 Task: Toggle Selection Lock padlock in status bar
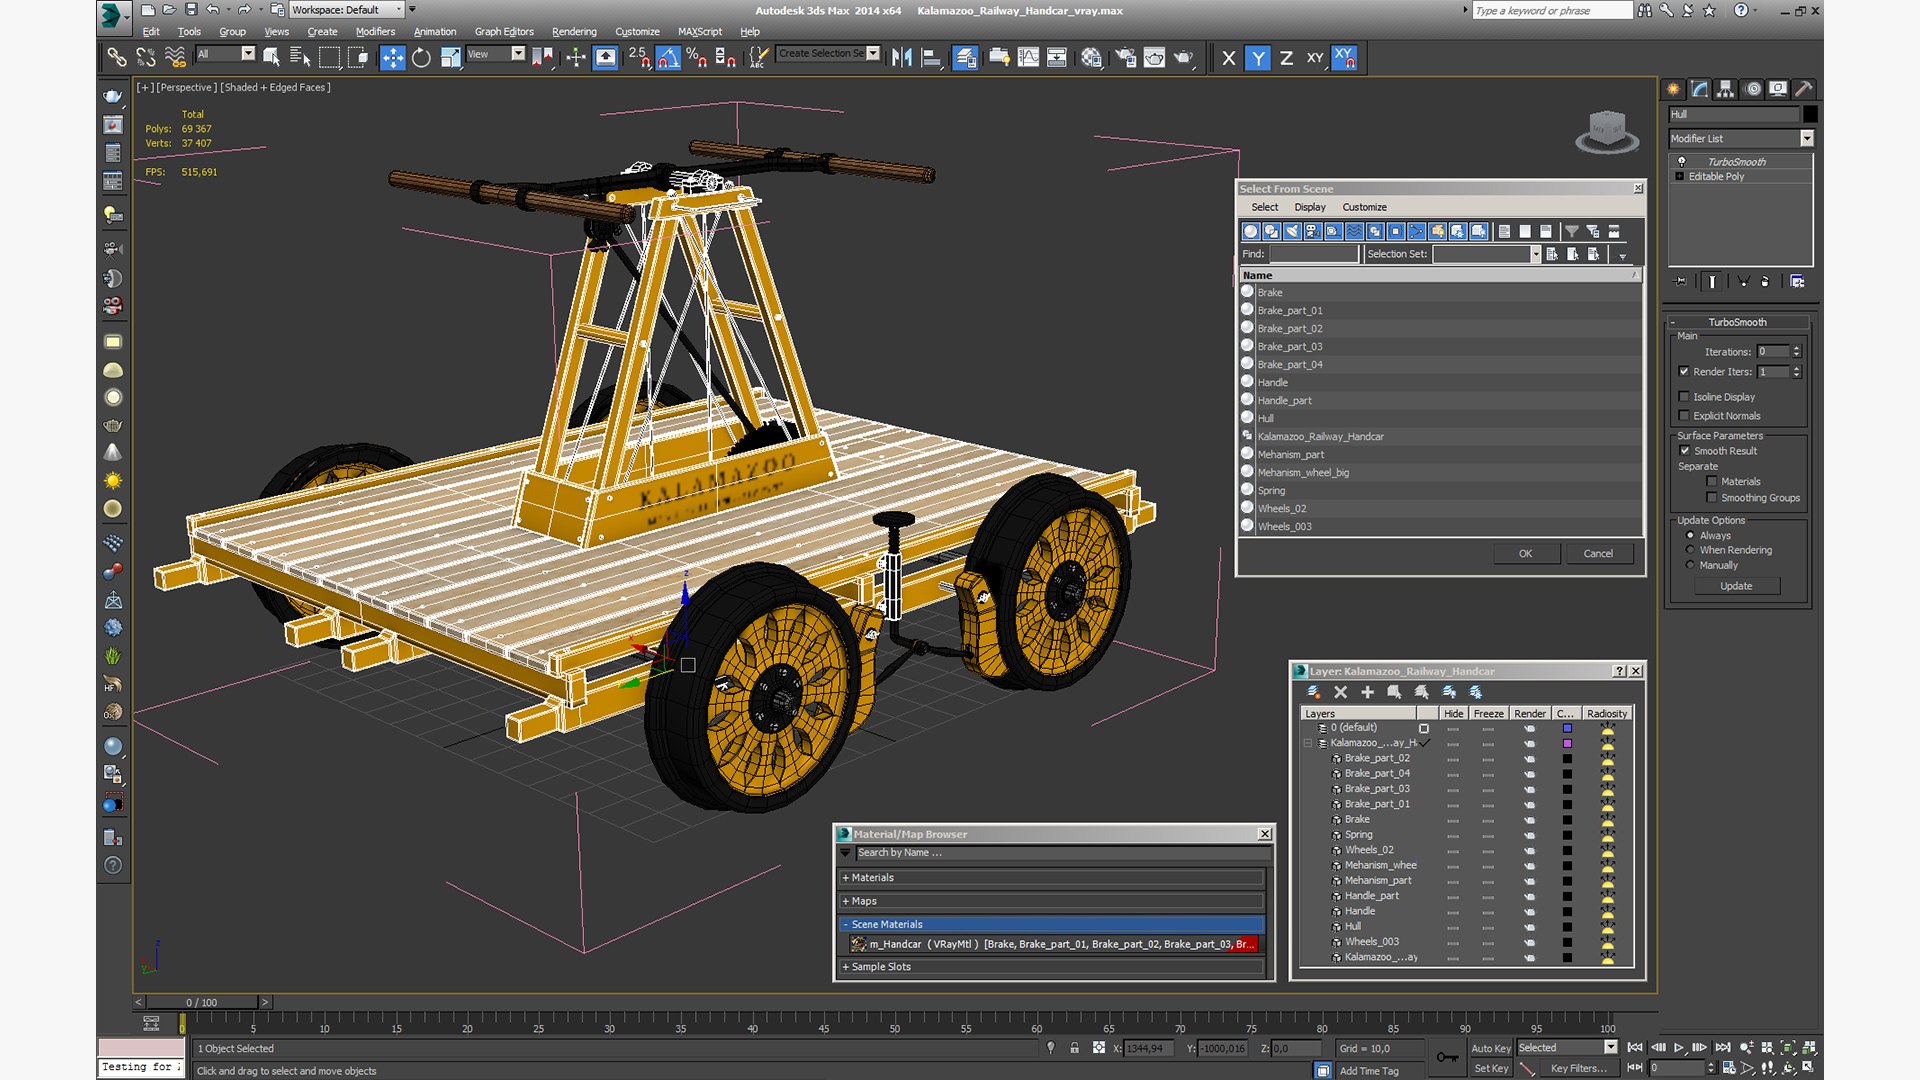click(1074, 1048)
